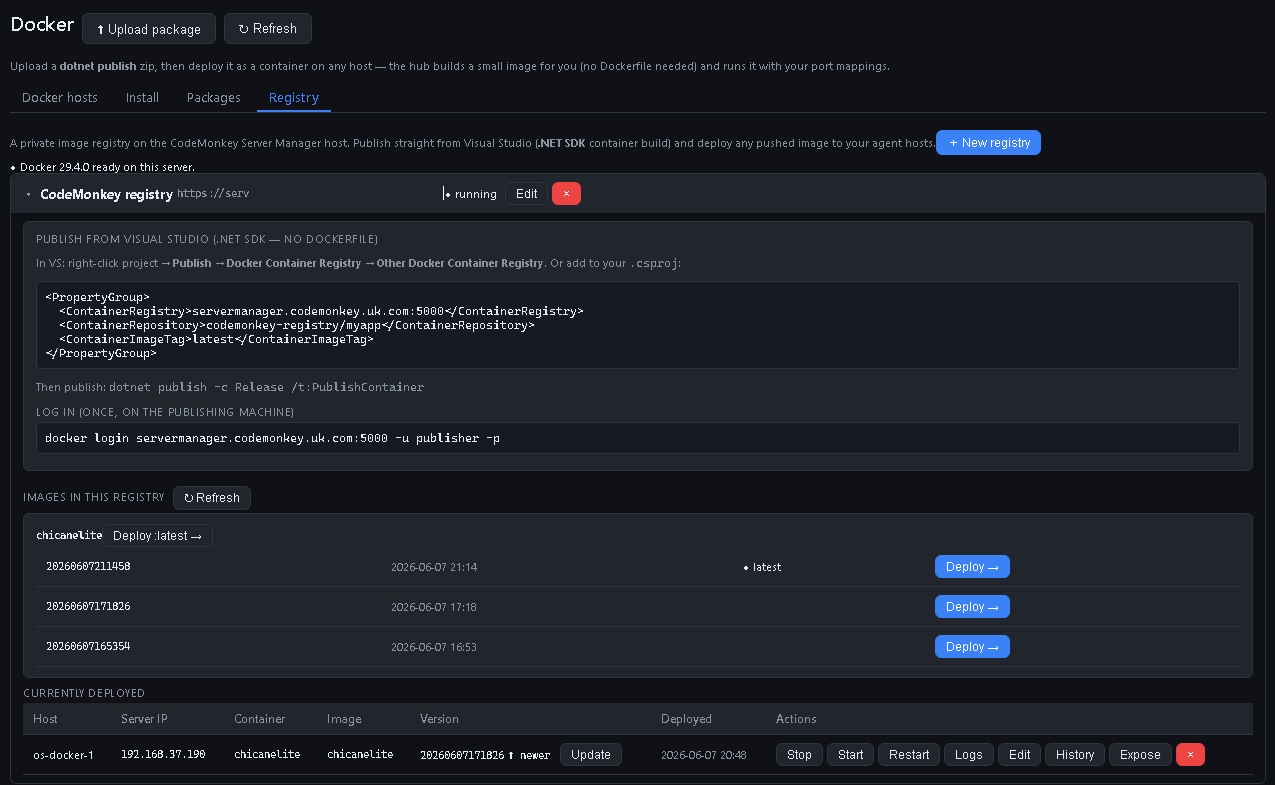The height and width of the screenshot is (785, 1275).
Task: Click the Upload package button
Action: click(148, 29)
